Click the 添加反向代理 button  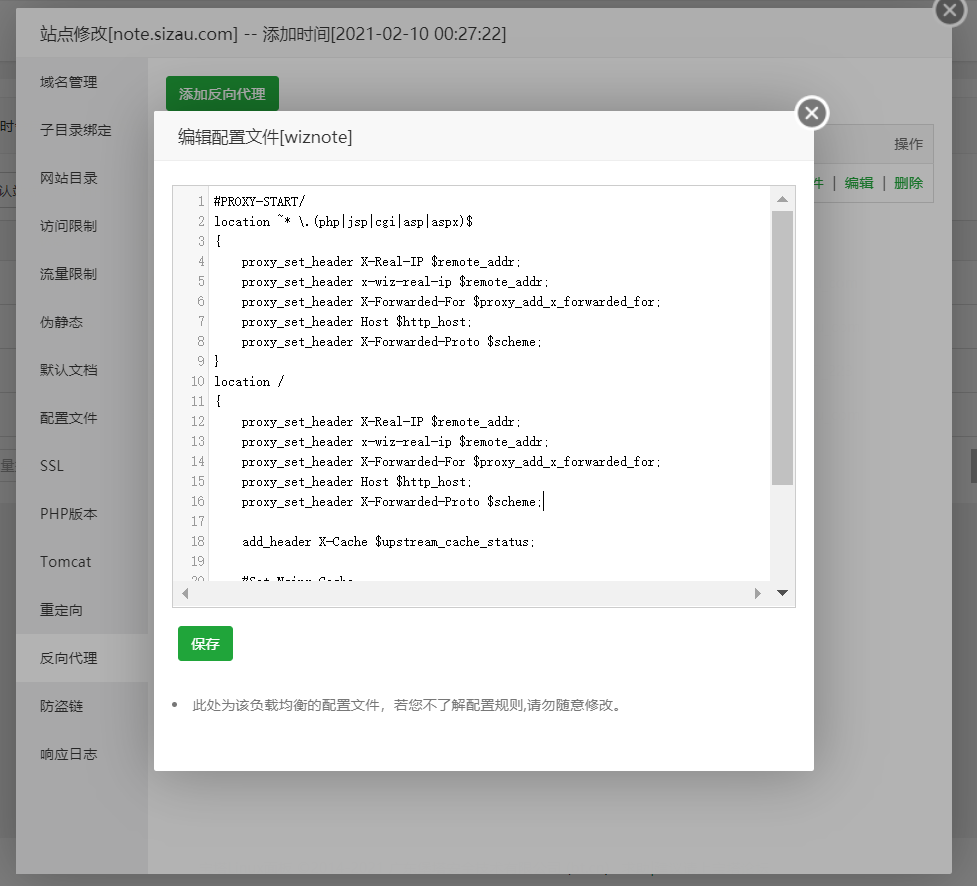pyautogui.click(x=222, y=94)
